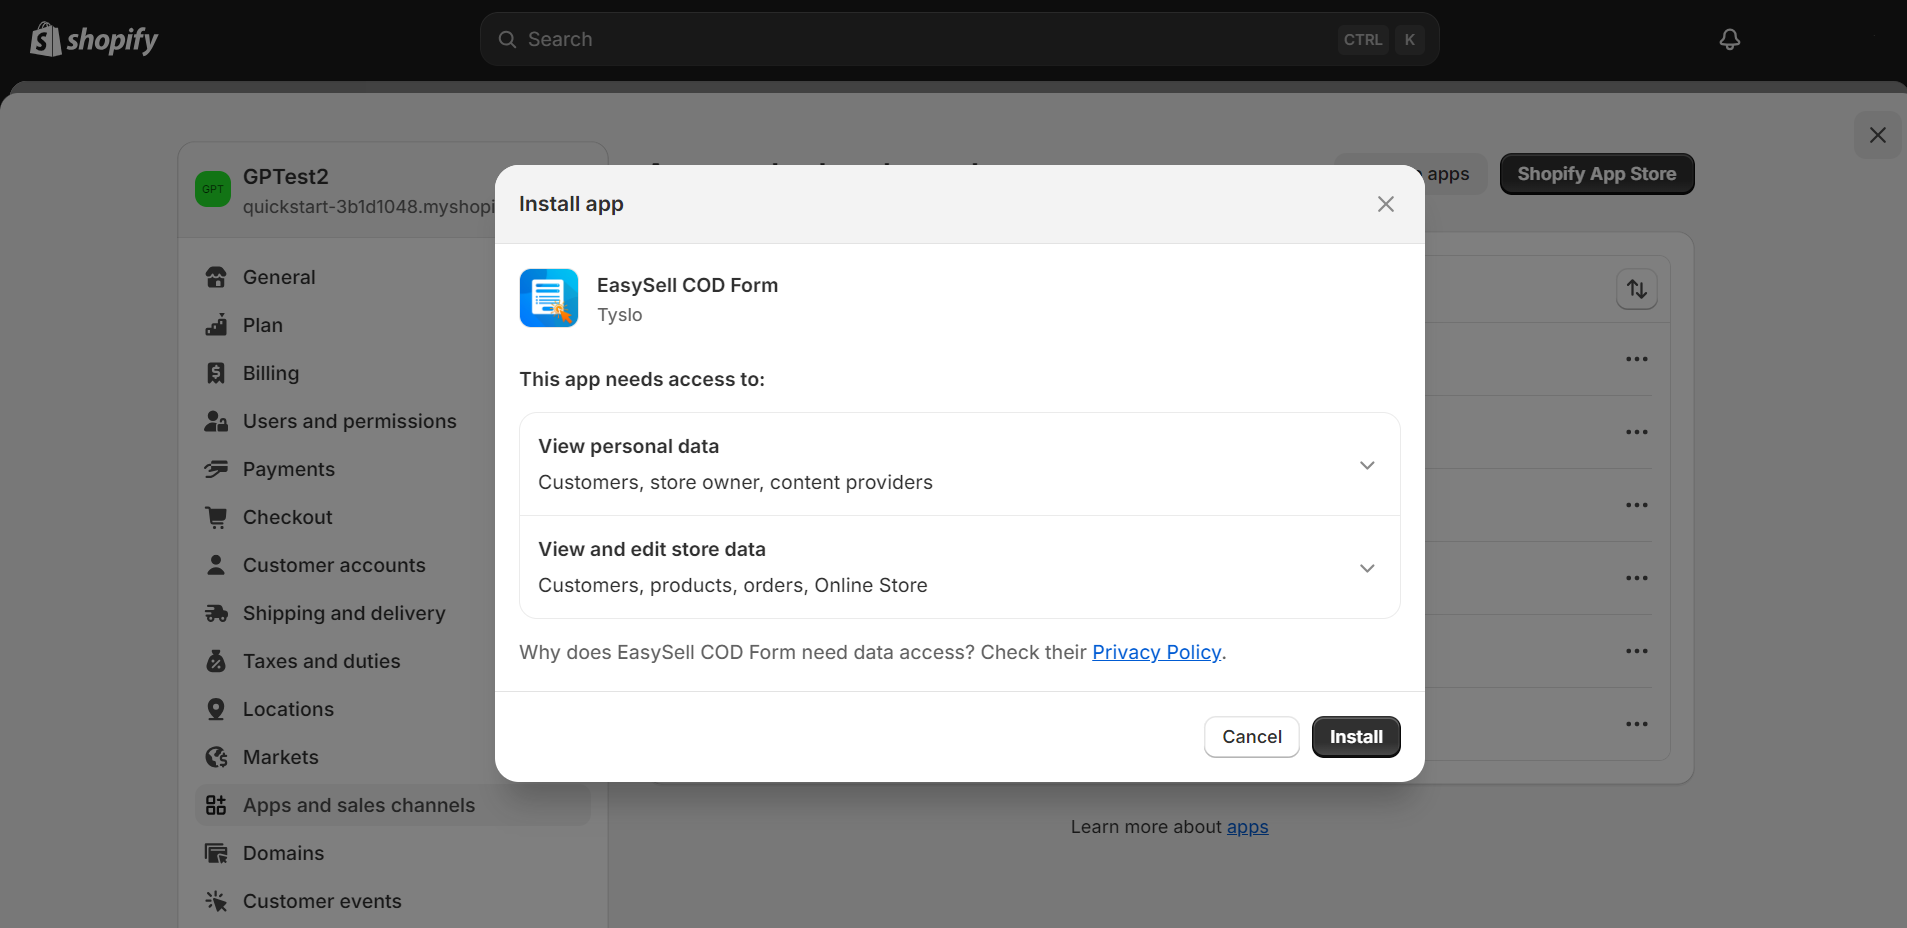Go to Customer accounts settings
Image resolution: width=1907 pixels, height=928 pixels.
coord(333,565)
